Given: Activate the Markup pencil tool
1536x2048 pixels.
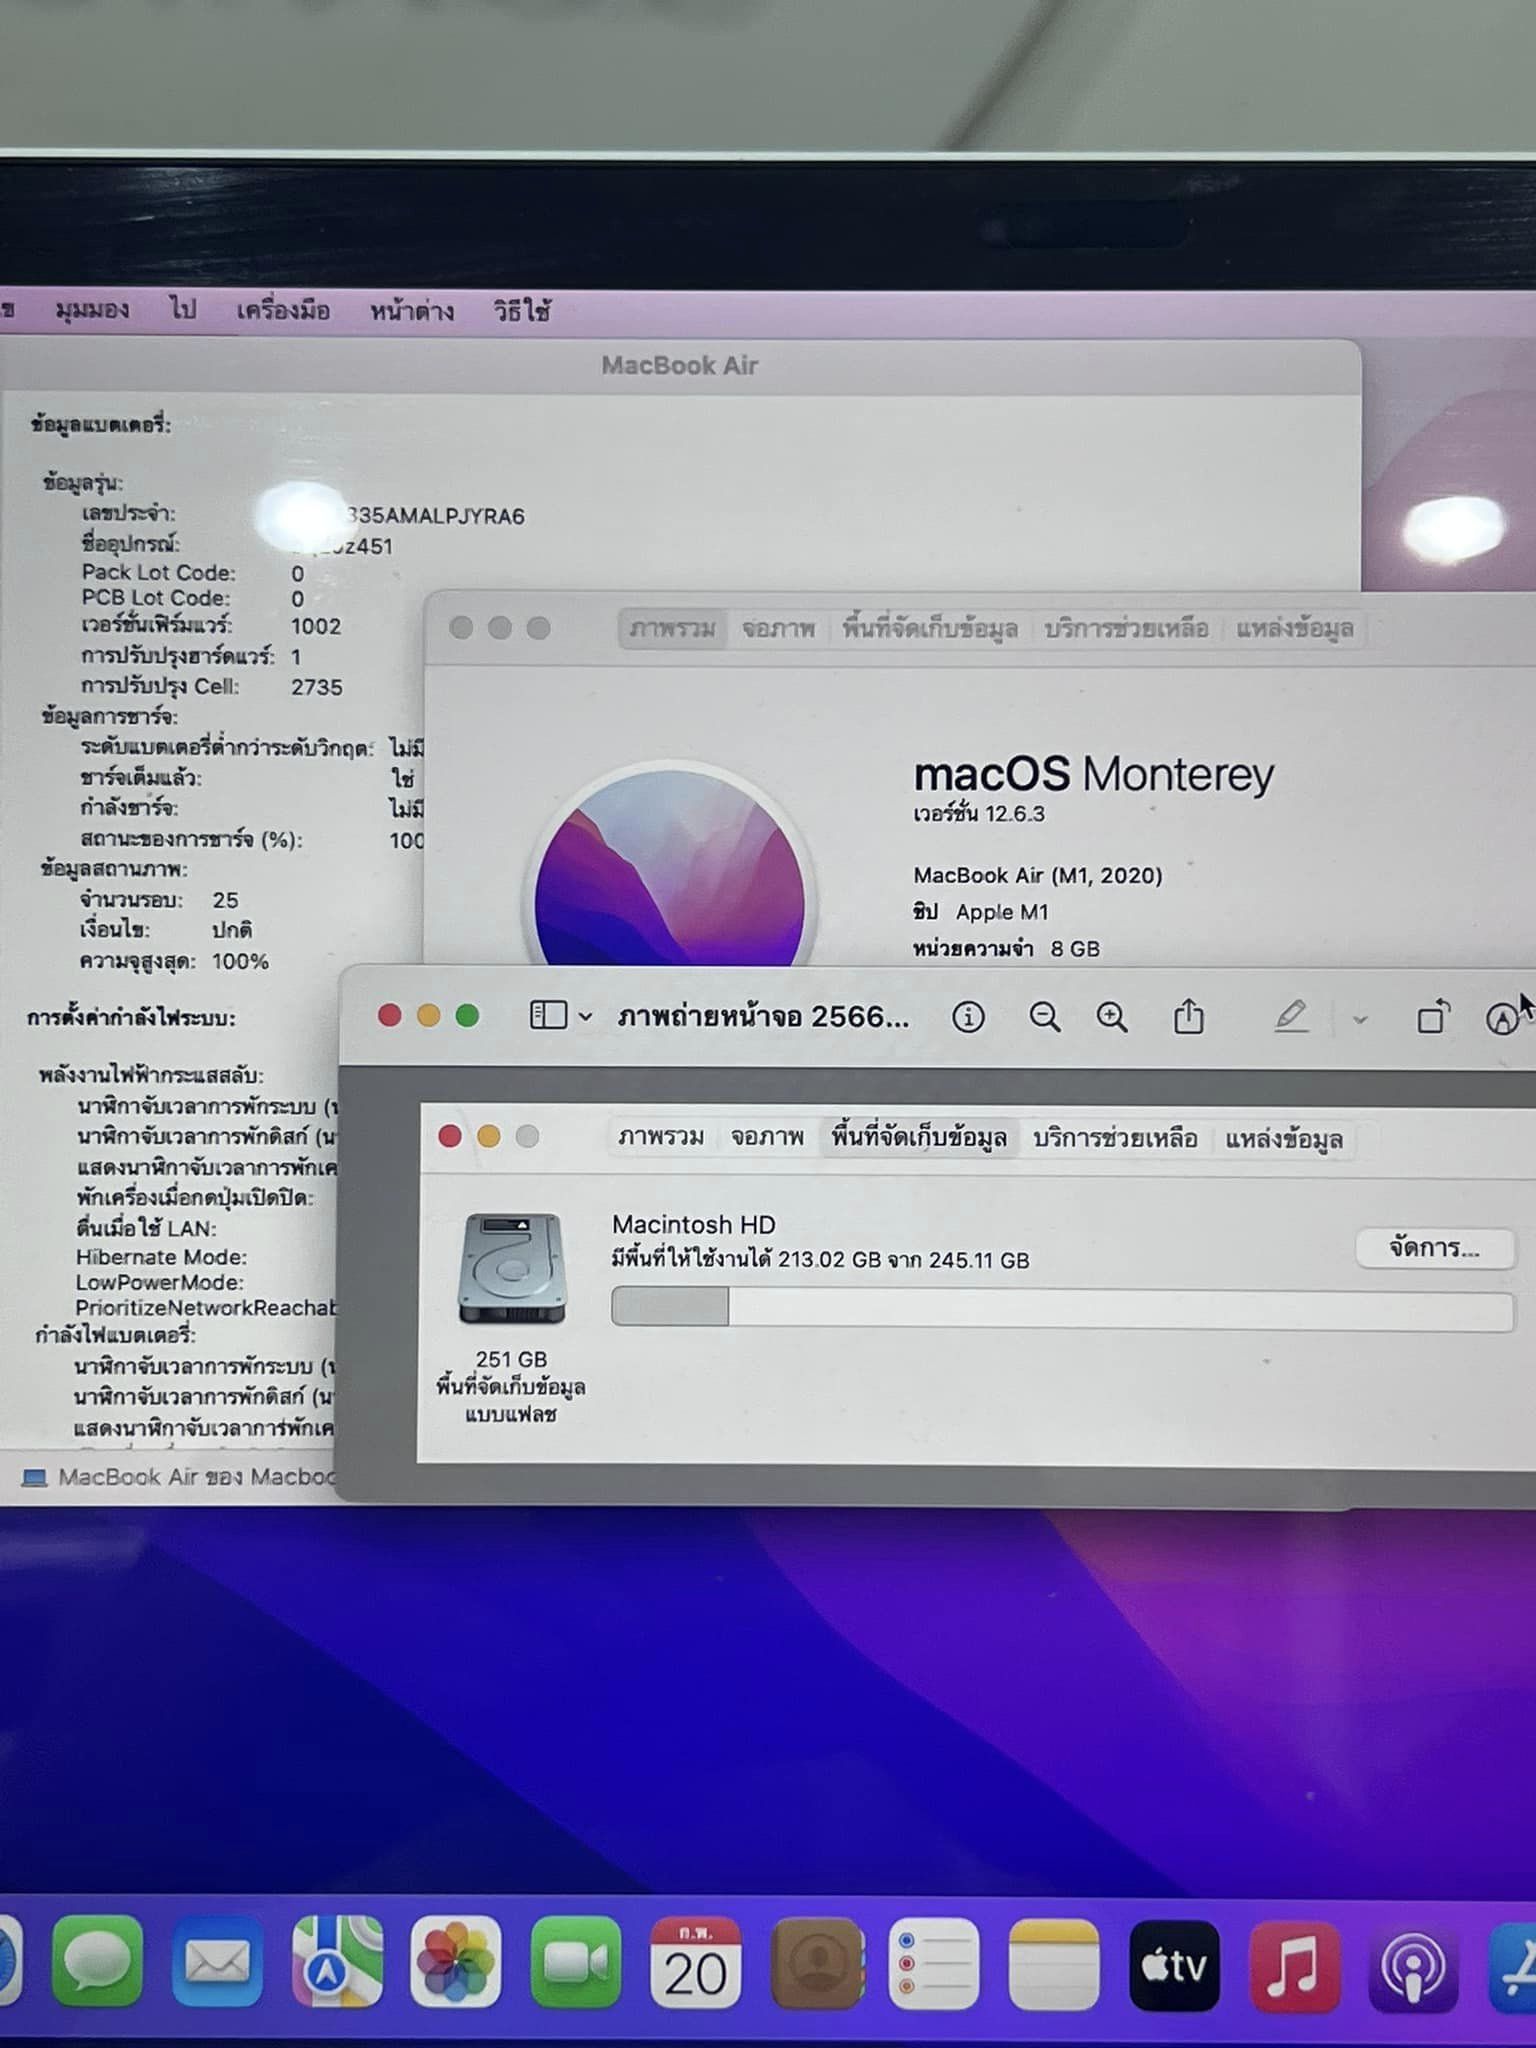Looking at the screenshot, I should 1291,1018.
